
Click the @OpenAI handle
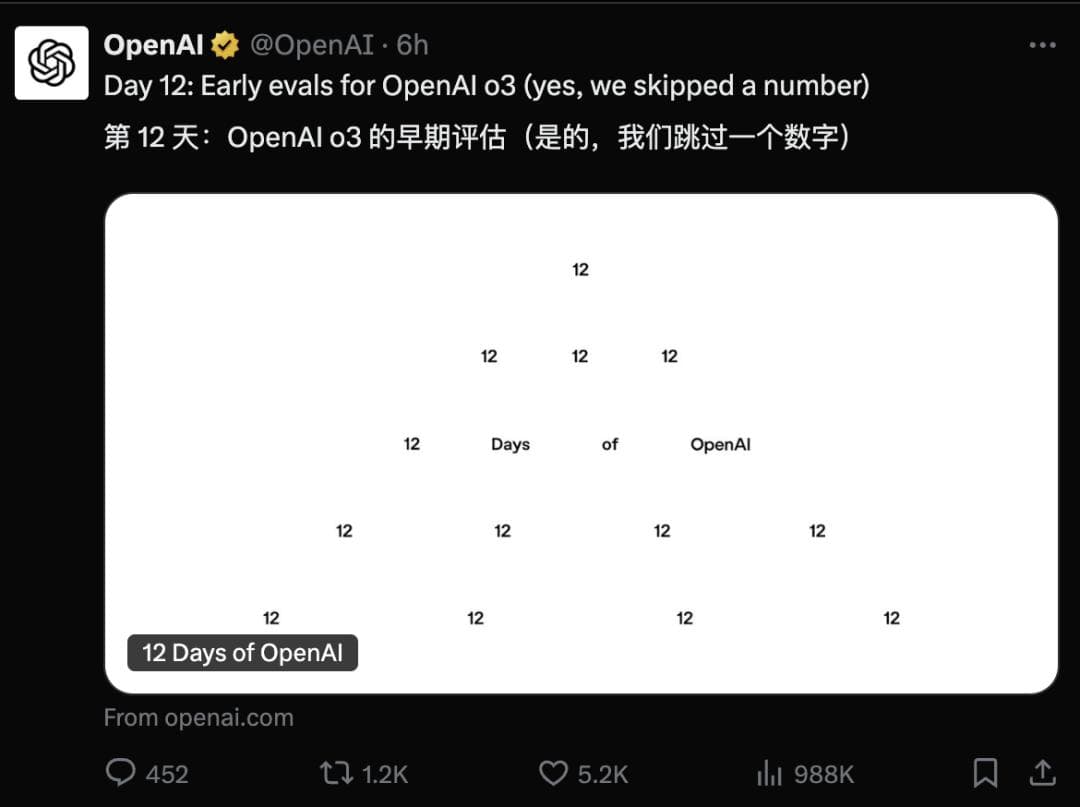(x=311, y=45)
